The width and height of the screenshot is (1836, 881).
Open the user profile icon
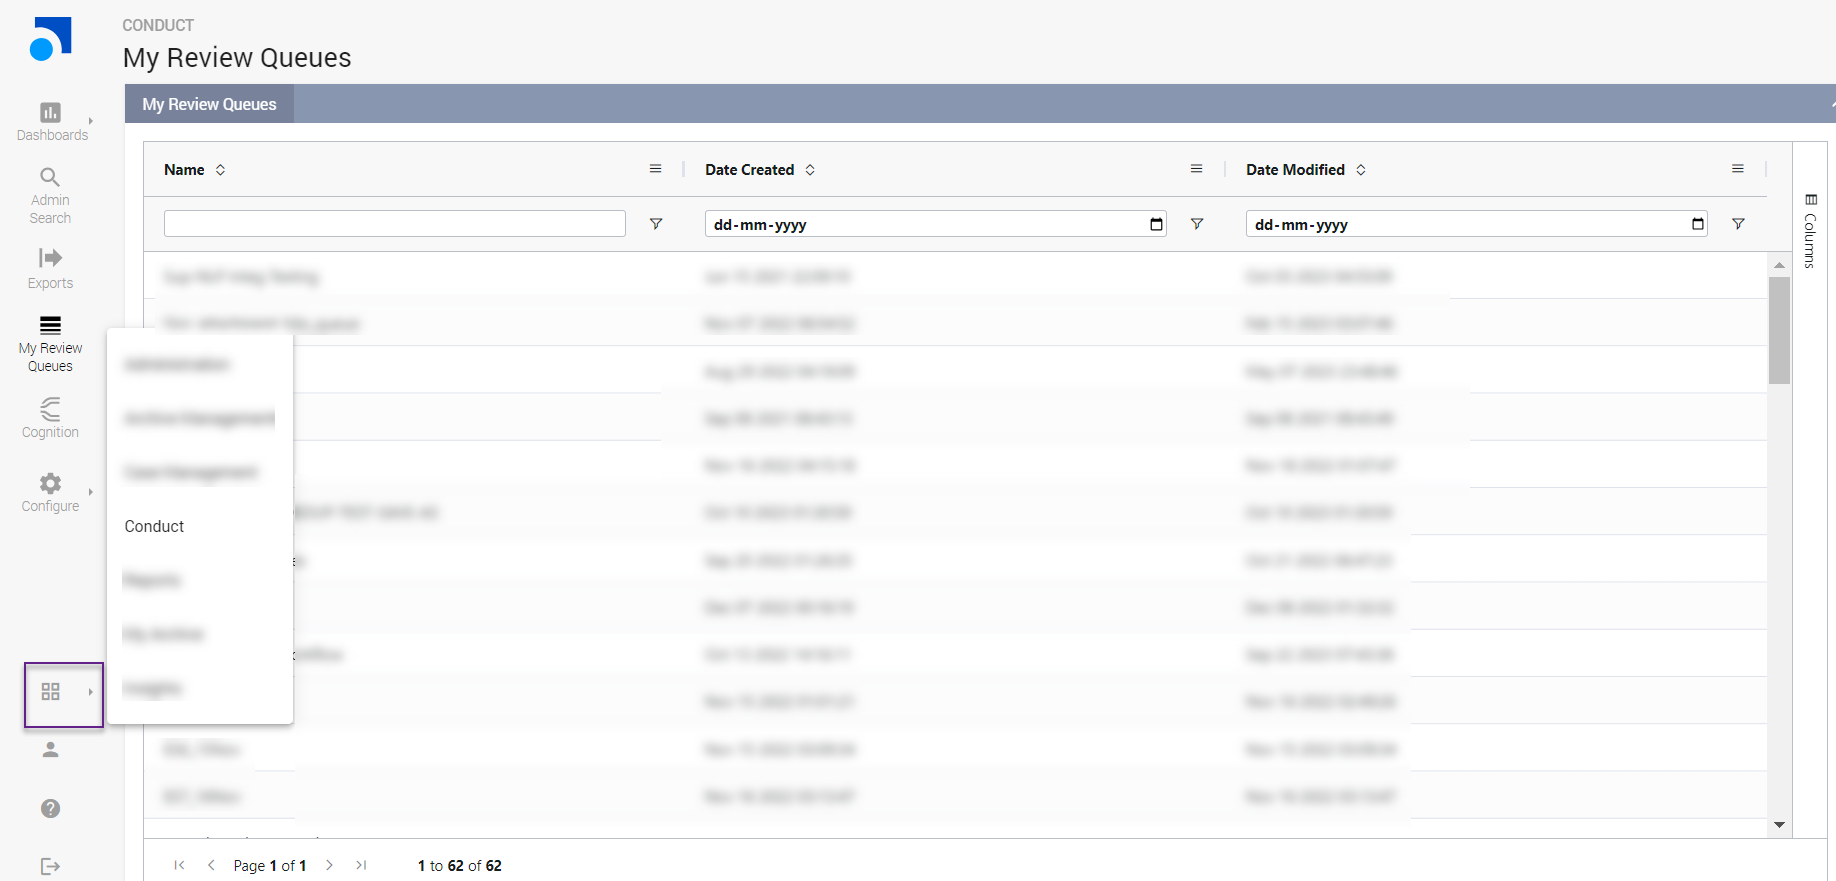coord(50,750)
